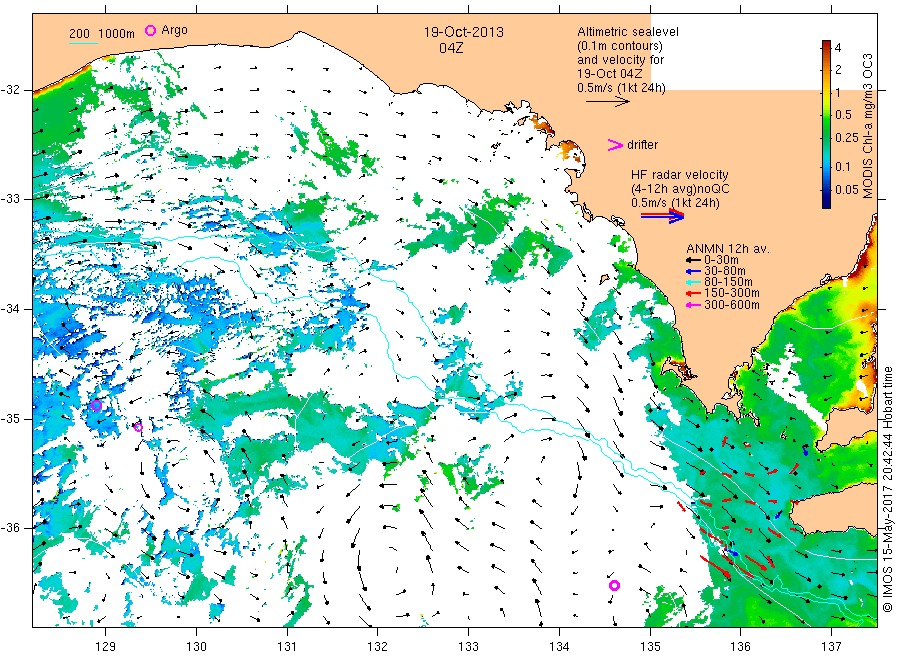Click the -36 latitude axis label
This screenshot has height=660, width=900.
[x=10, y=527]
